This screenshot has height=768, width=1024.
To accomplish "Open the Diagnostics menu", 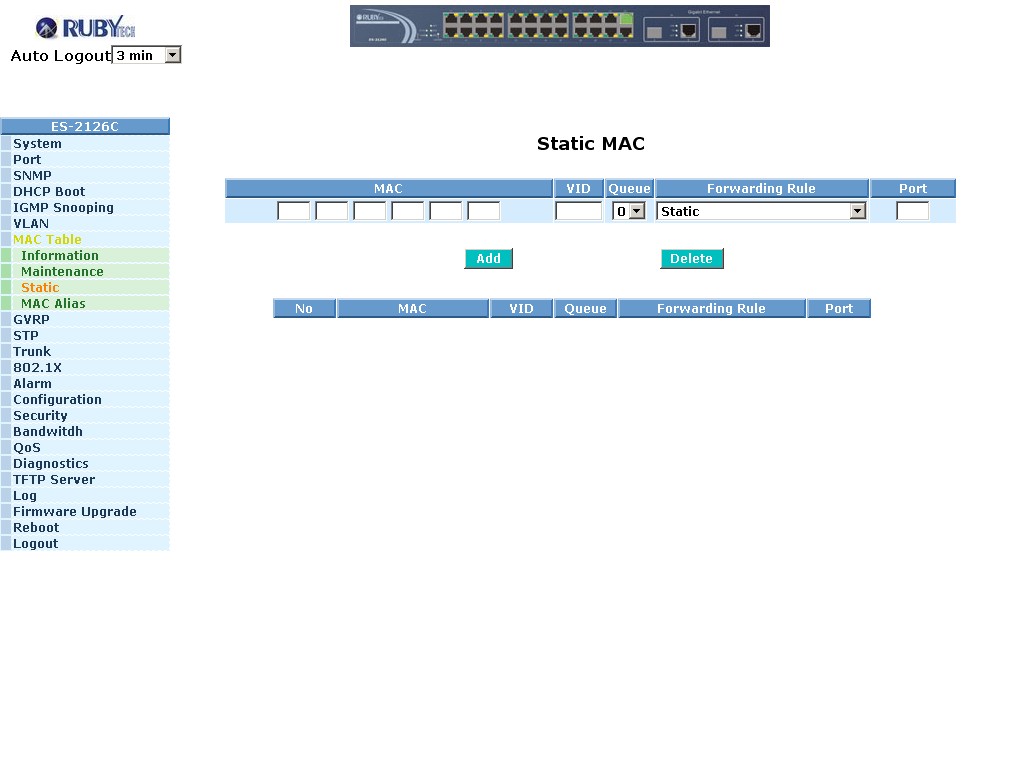I will tap(86, 464).
